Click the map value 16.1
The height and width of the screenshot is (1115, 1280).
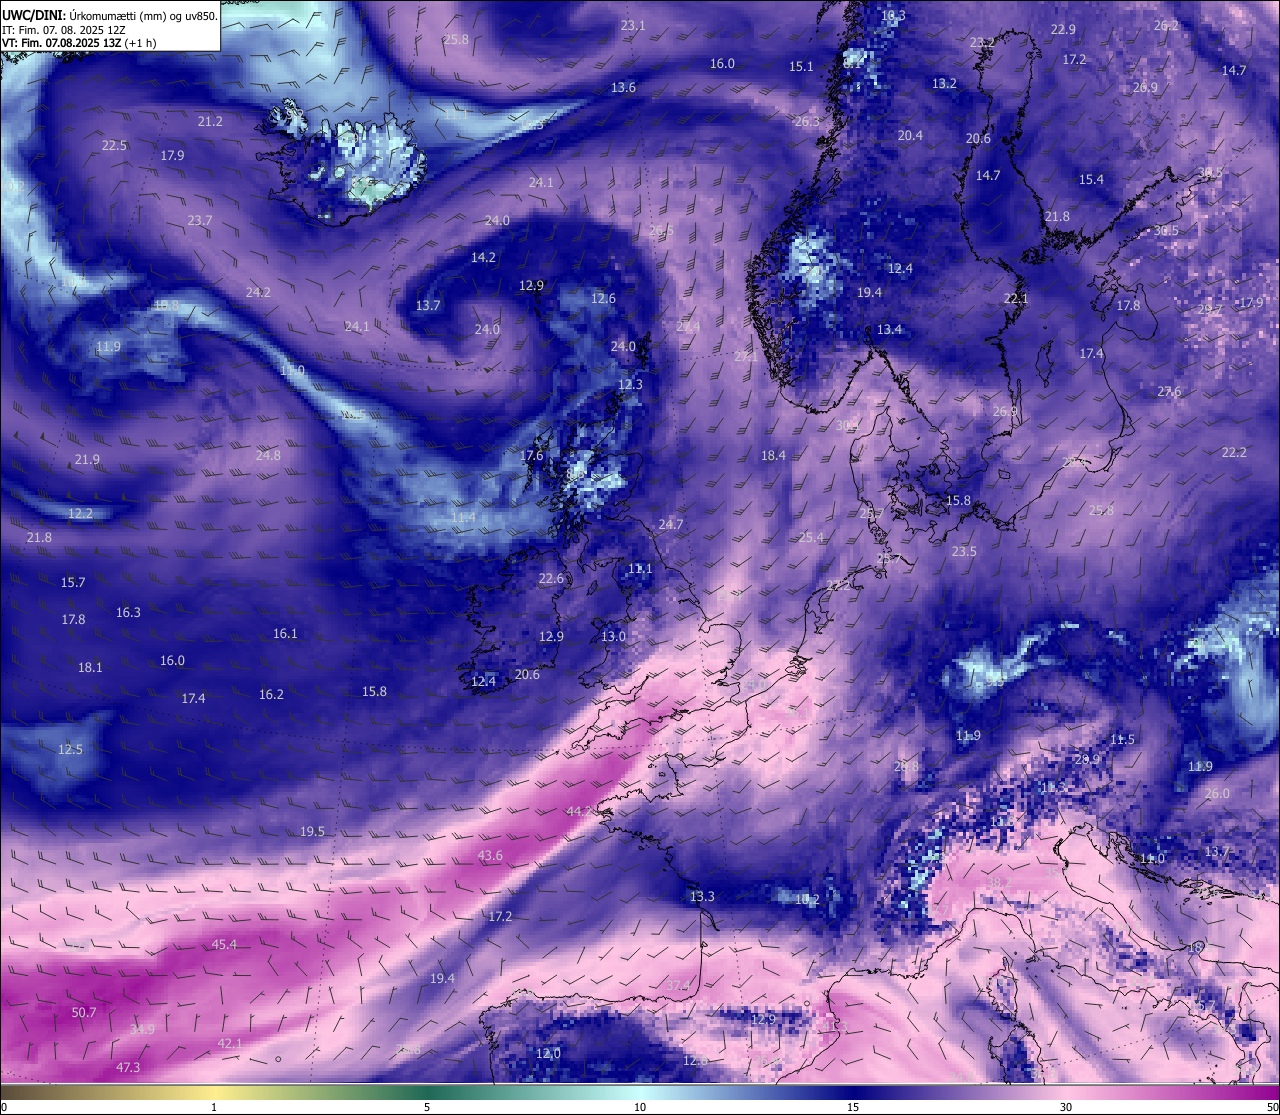285,633
